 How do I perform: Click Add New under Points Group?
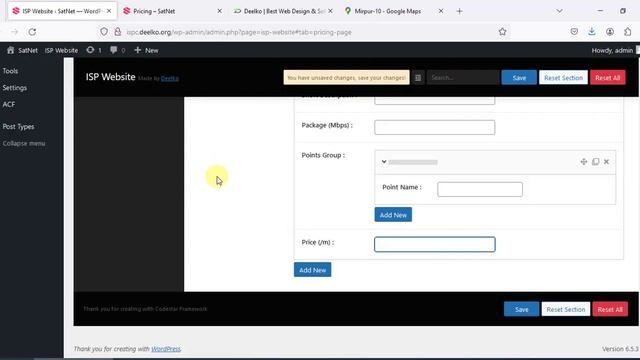tap(393, 215)
